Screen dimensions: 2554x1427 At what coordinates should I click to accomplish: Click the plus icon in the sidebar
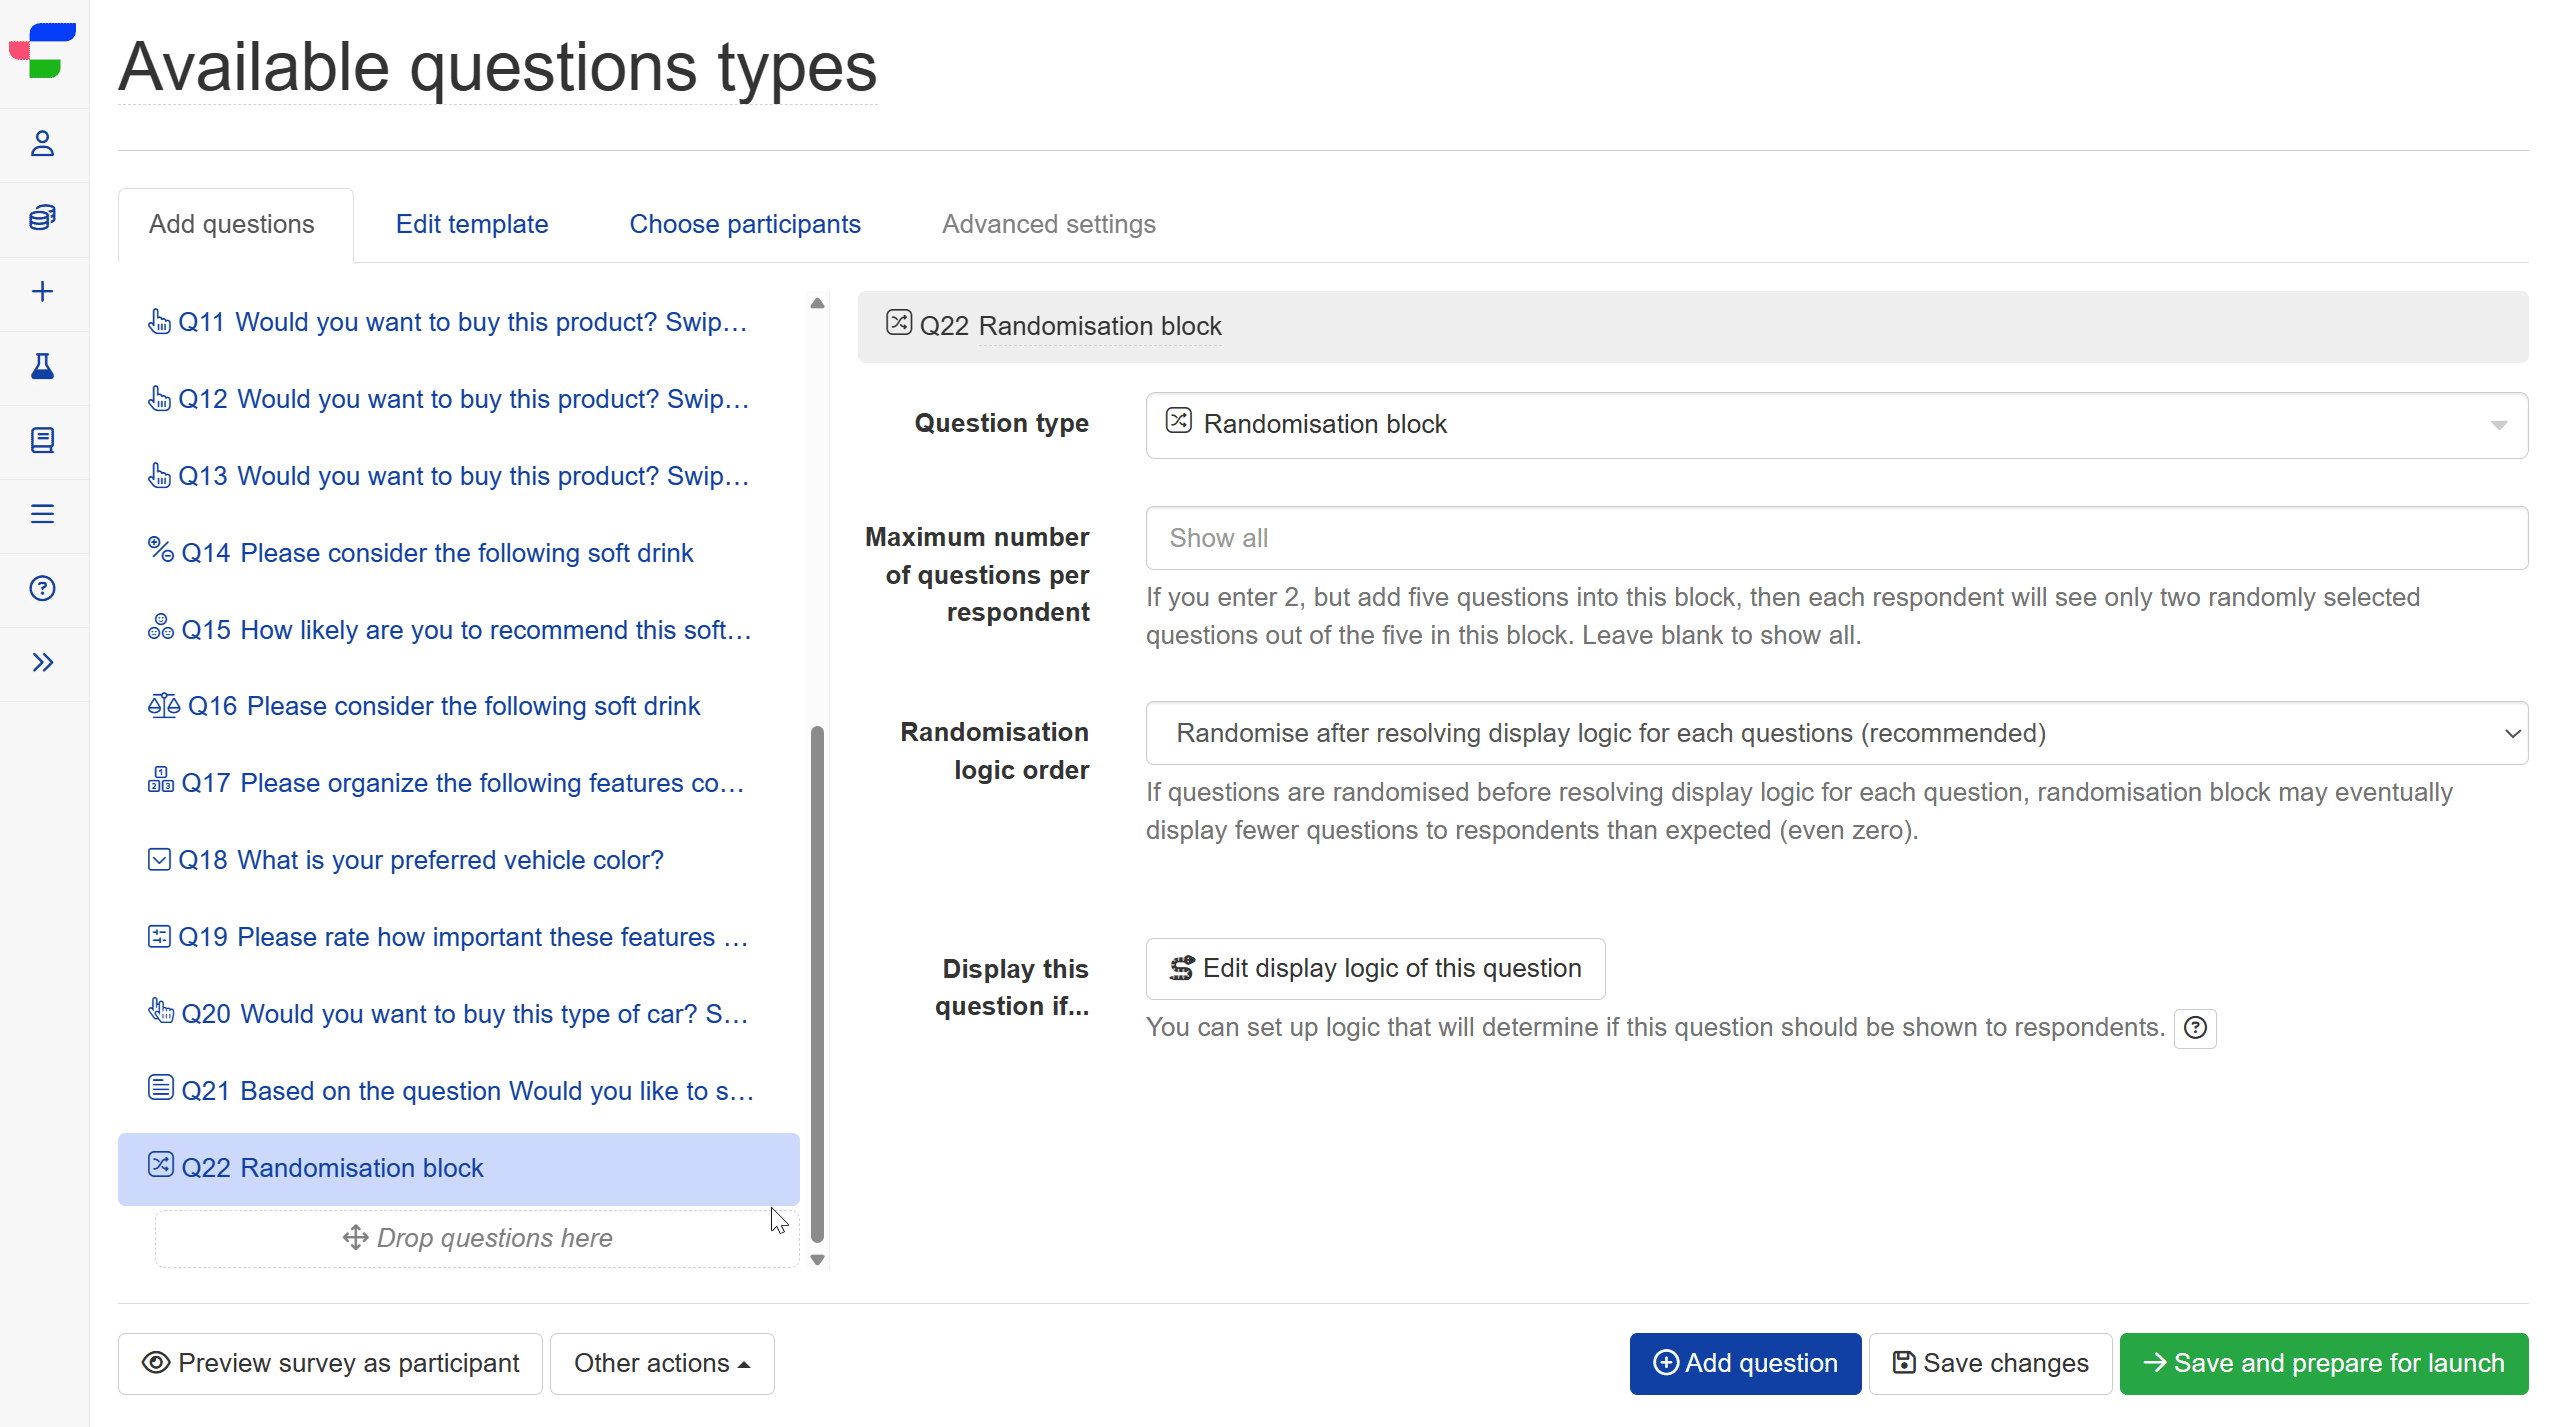42,291
